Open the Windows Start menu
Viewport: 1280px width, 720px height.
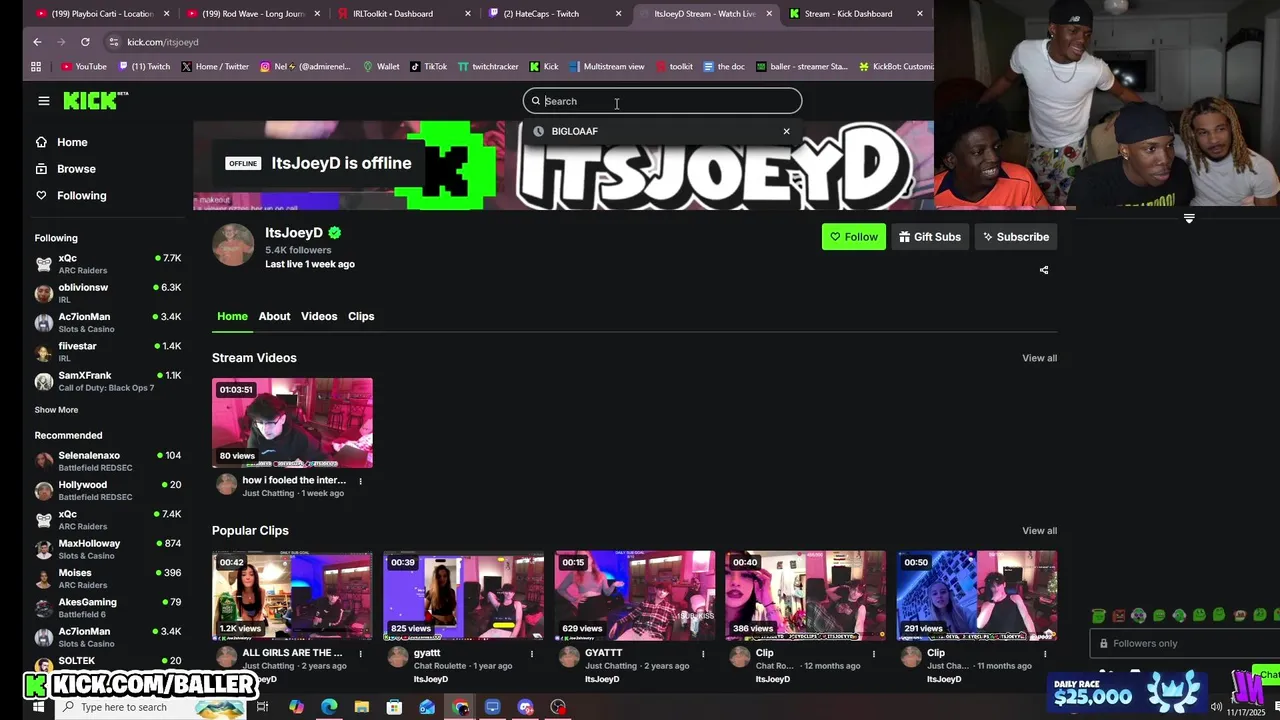click(x=38, y=707)
